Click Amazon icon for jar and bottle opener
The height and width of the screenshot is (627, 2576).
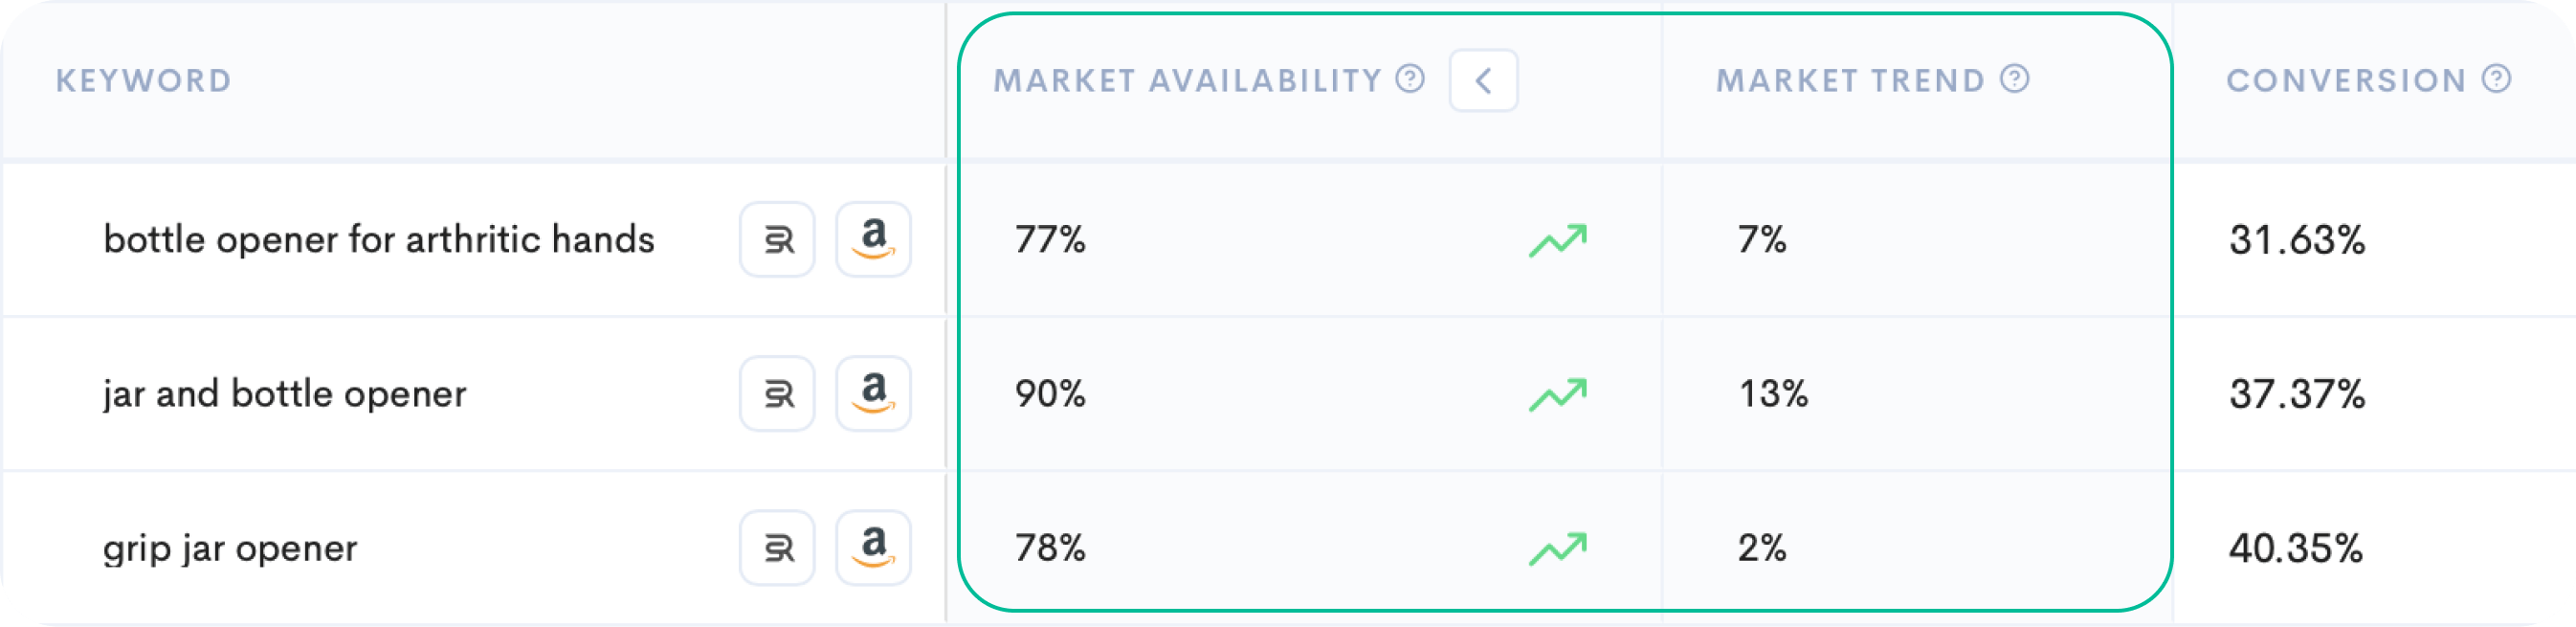point(873,393)
